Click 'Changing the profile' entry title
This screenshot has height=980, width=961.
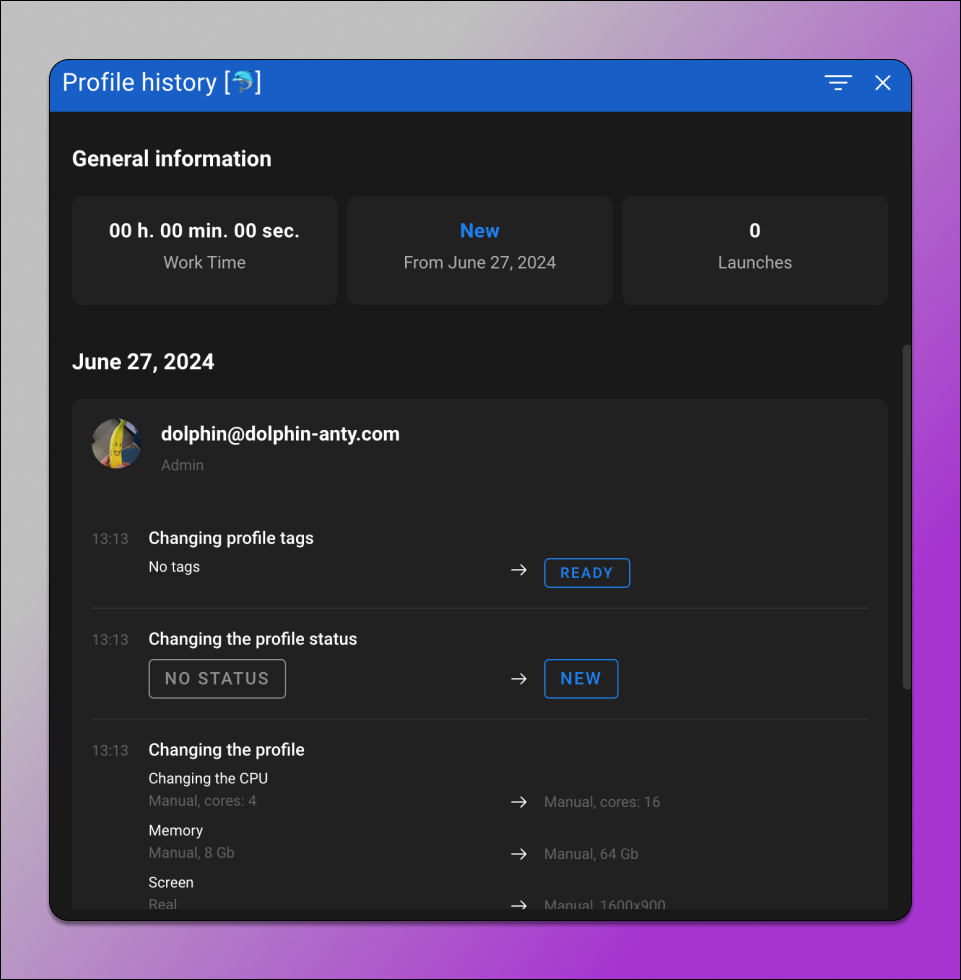tap(226, 749)
